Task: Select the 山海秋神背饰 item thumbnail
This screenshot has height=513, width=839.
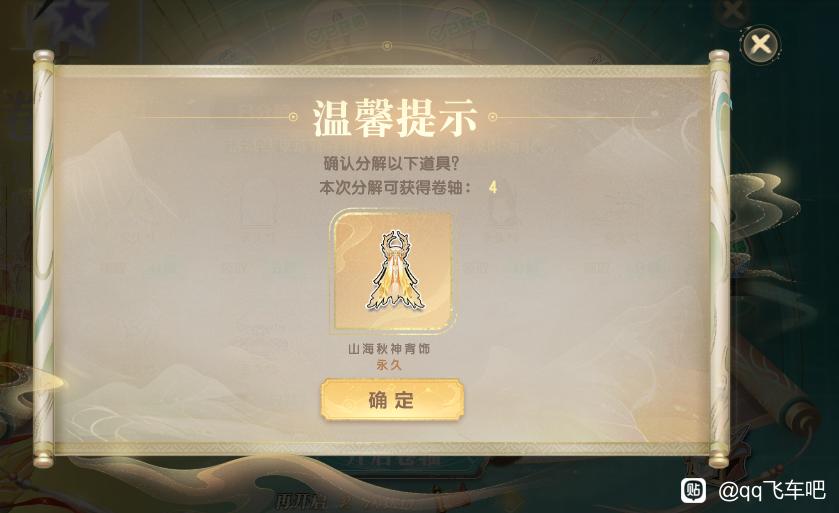Action: click(393, 271)
